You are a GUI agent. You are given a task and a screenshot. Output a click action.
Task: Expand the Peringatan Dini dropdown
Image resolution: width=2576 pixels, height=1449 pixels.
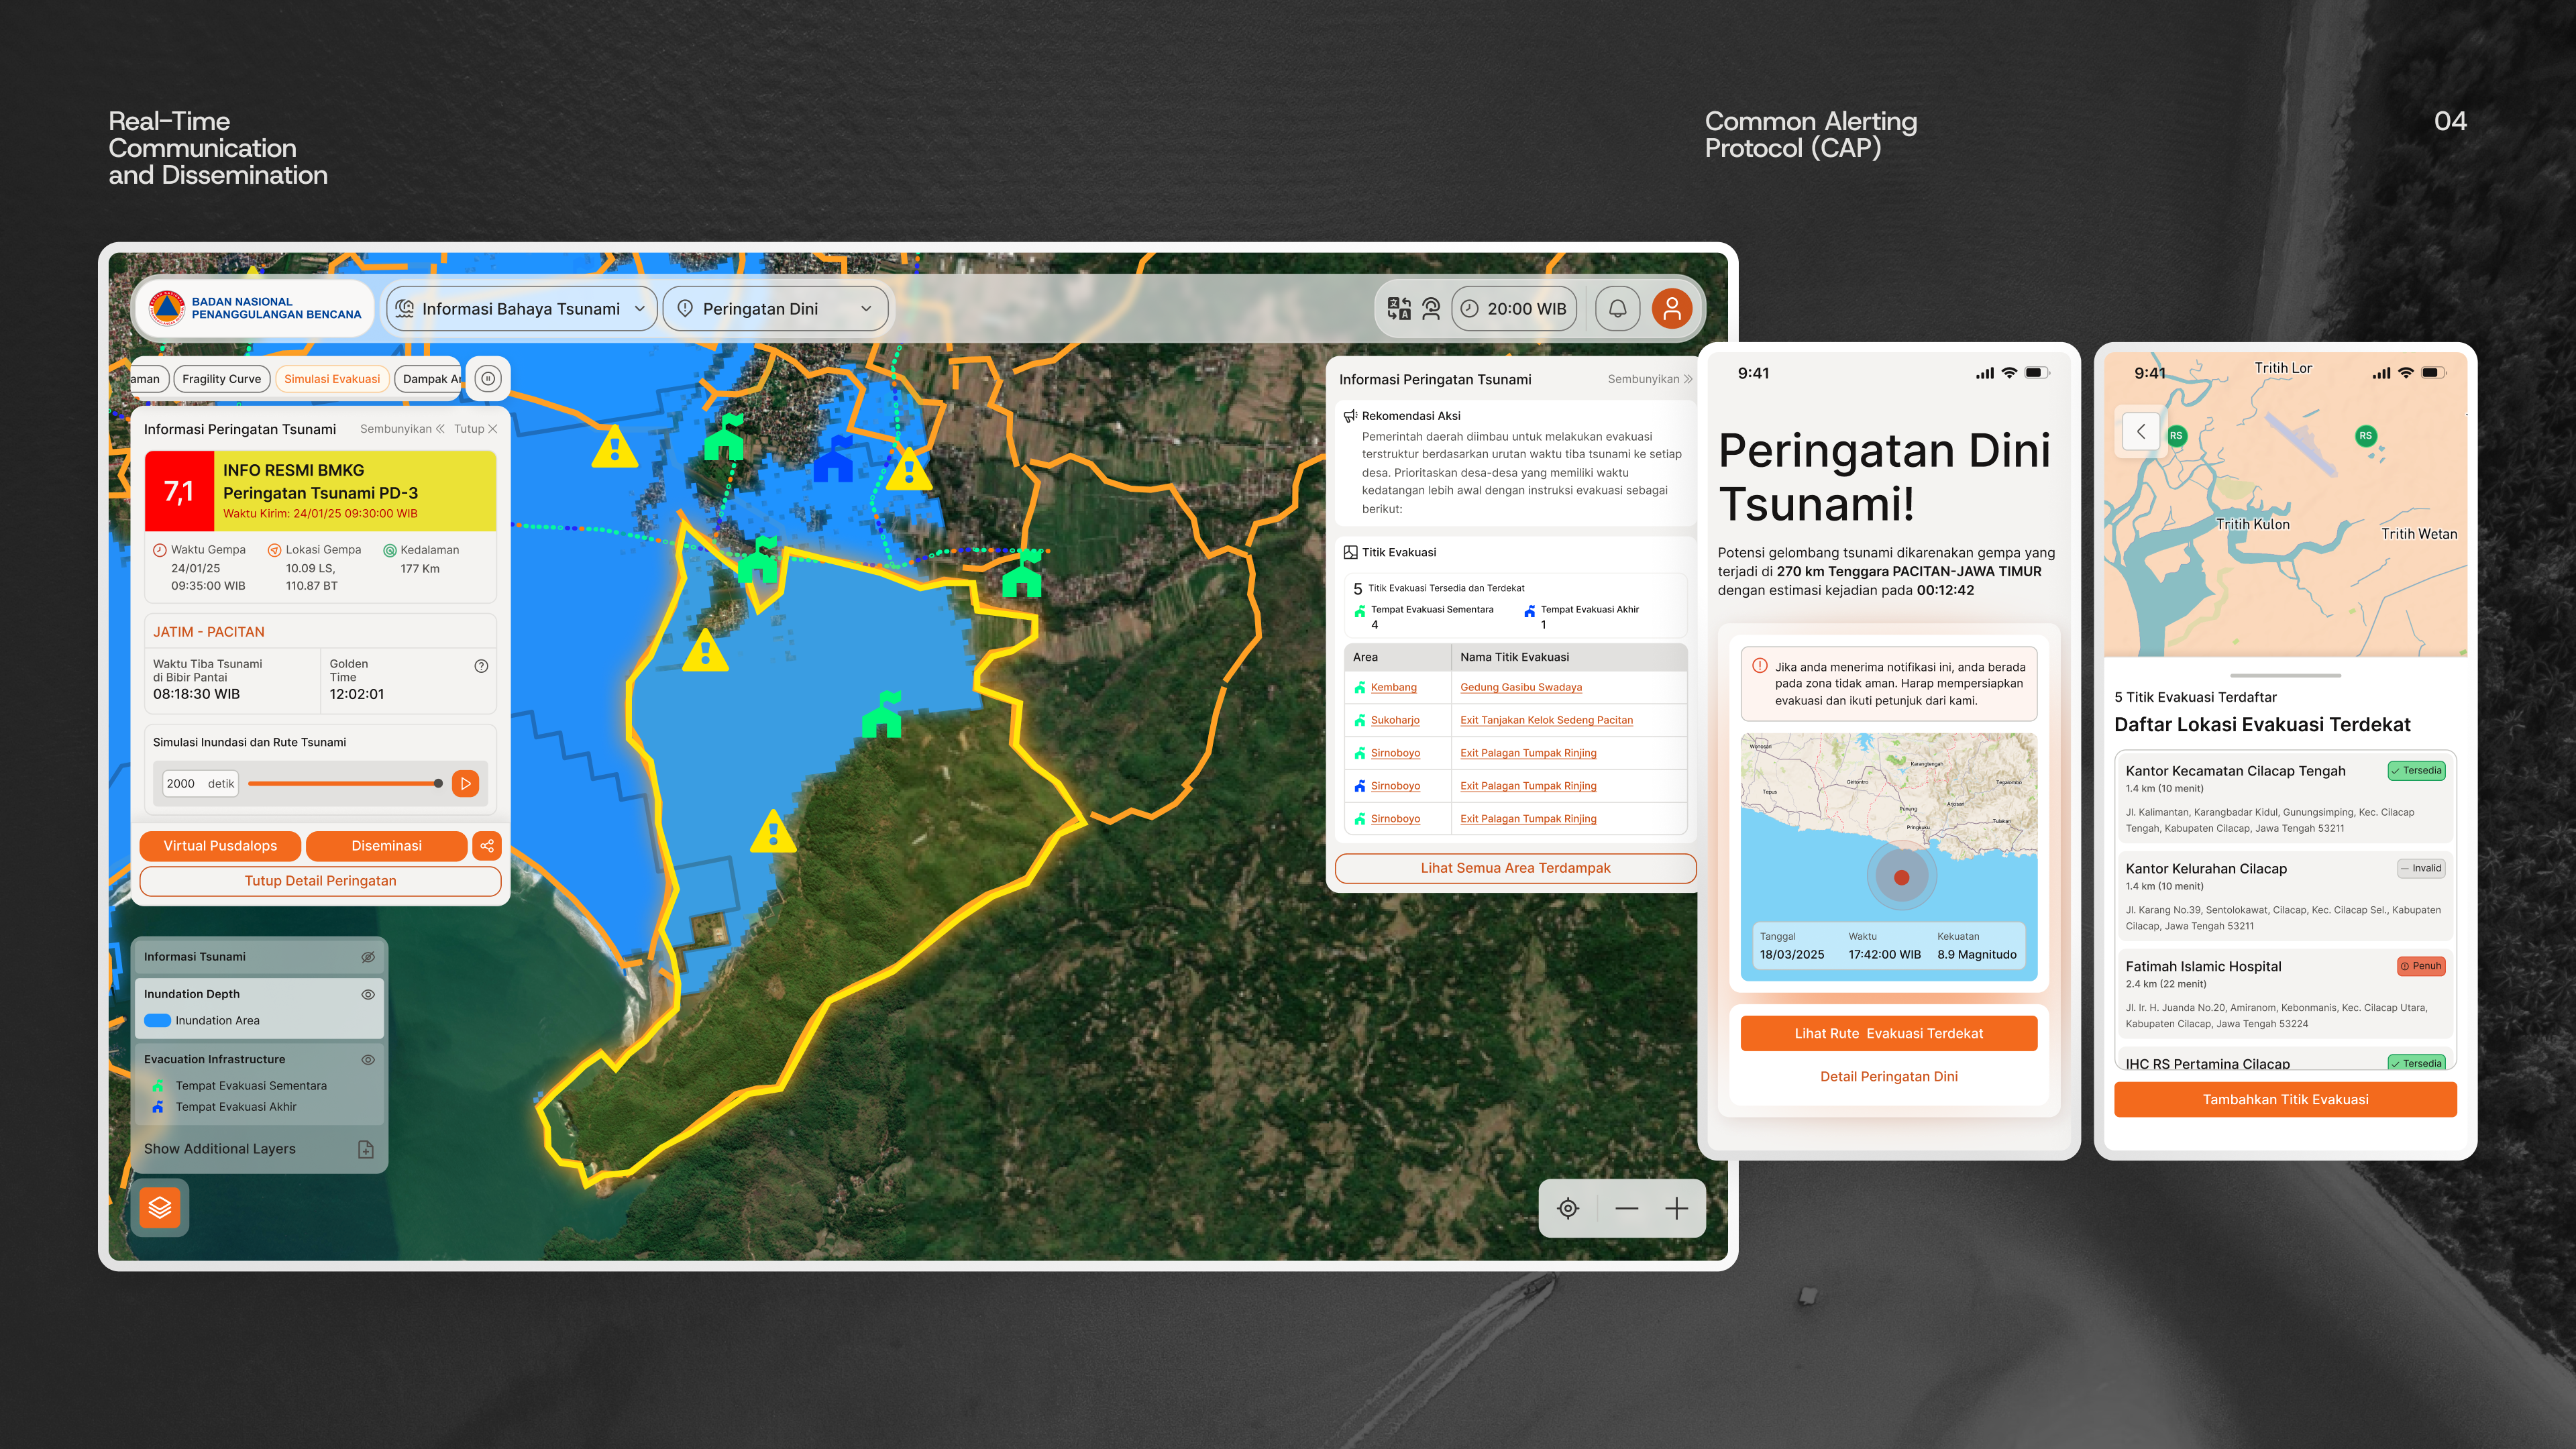point(775,309)
